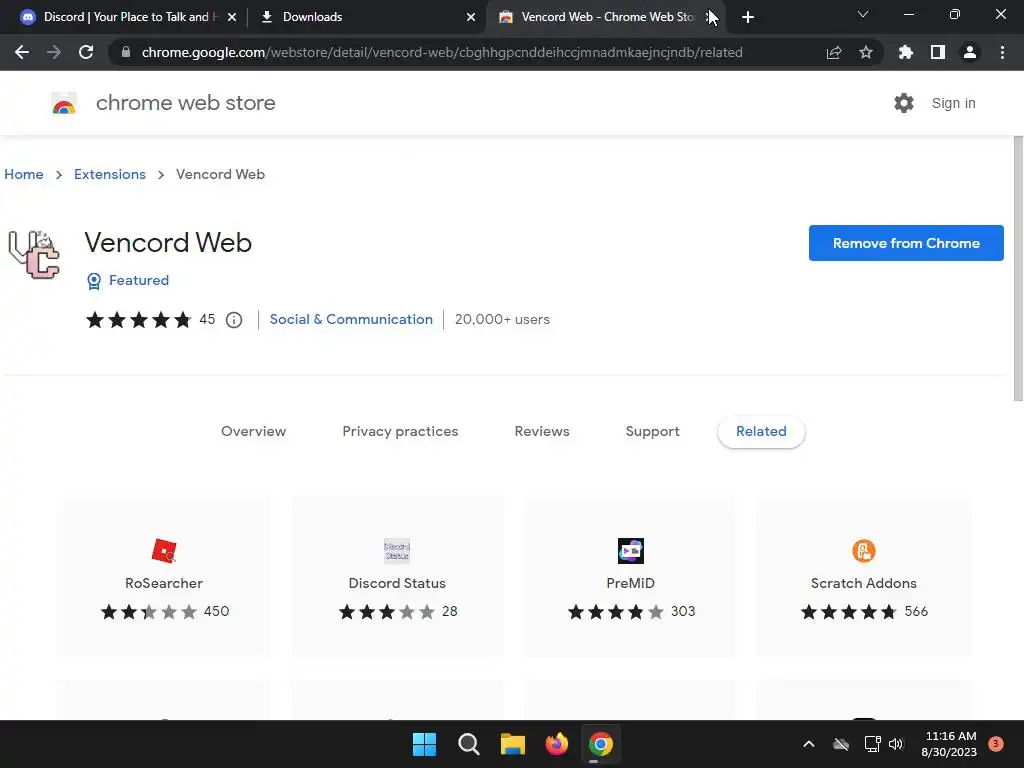The height and width of the screenshot is (768, 1024).
Task: Open the clock and date panel
Action: 950,744
